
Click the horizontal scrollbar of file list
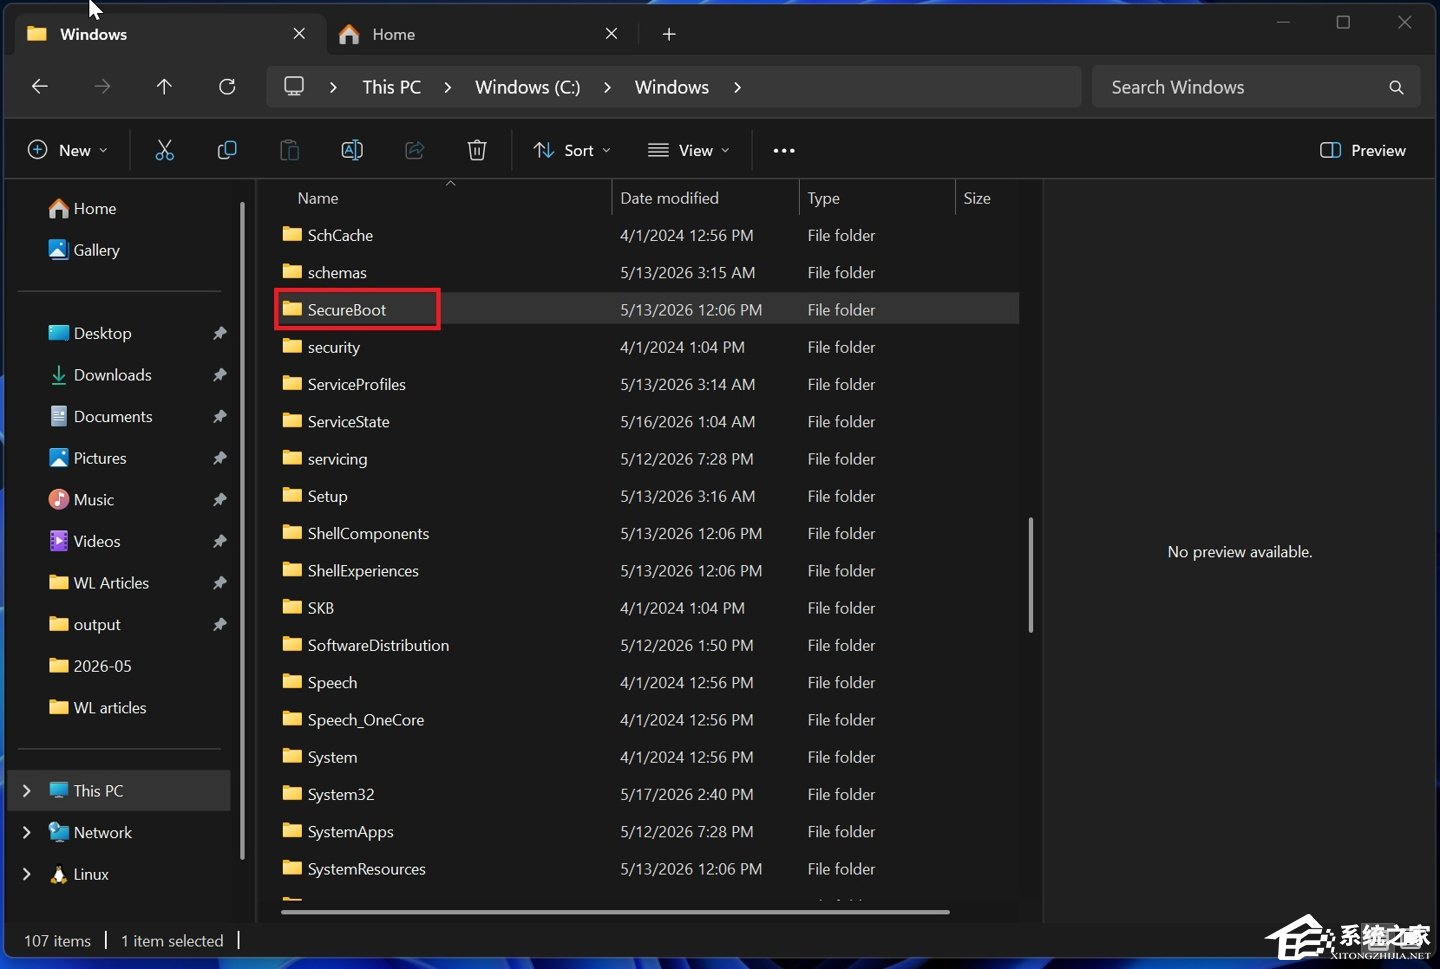coord(615,912)
